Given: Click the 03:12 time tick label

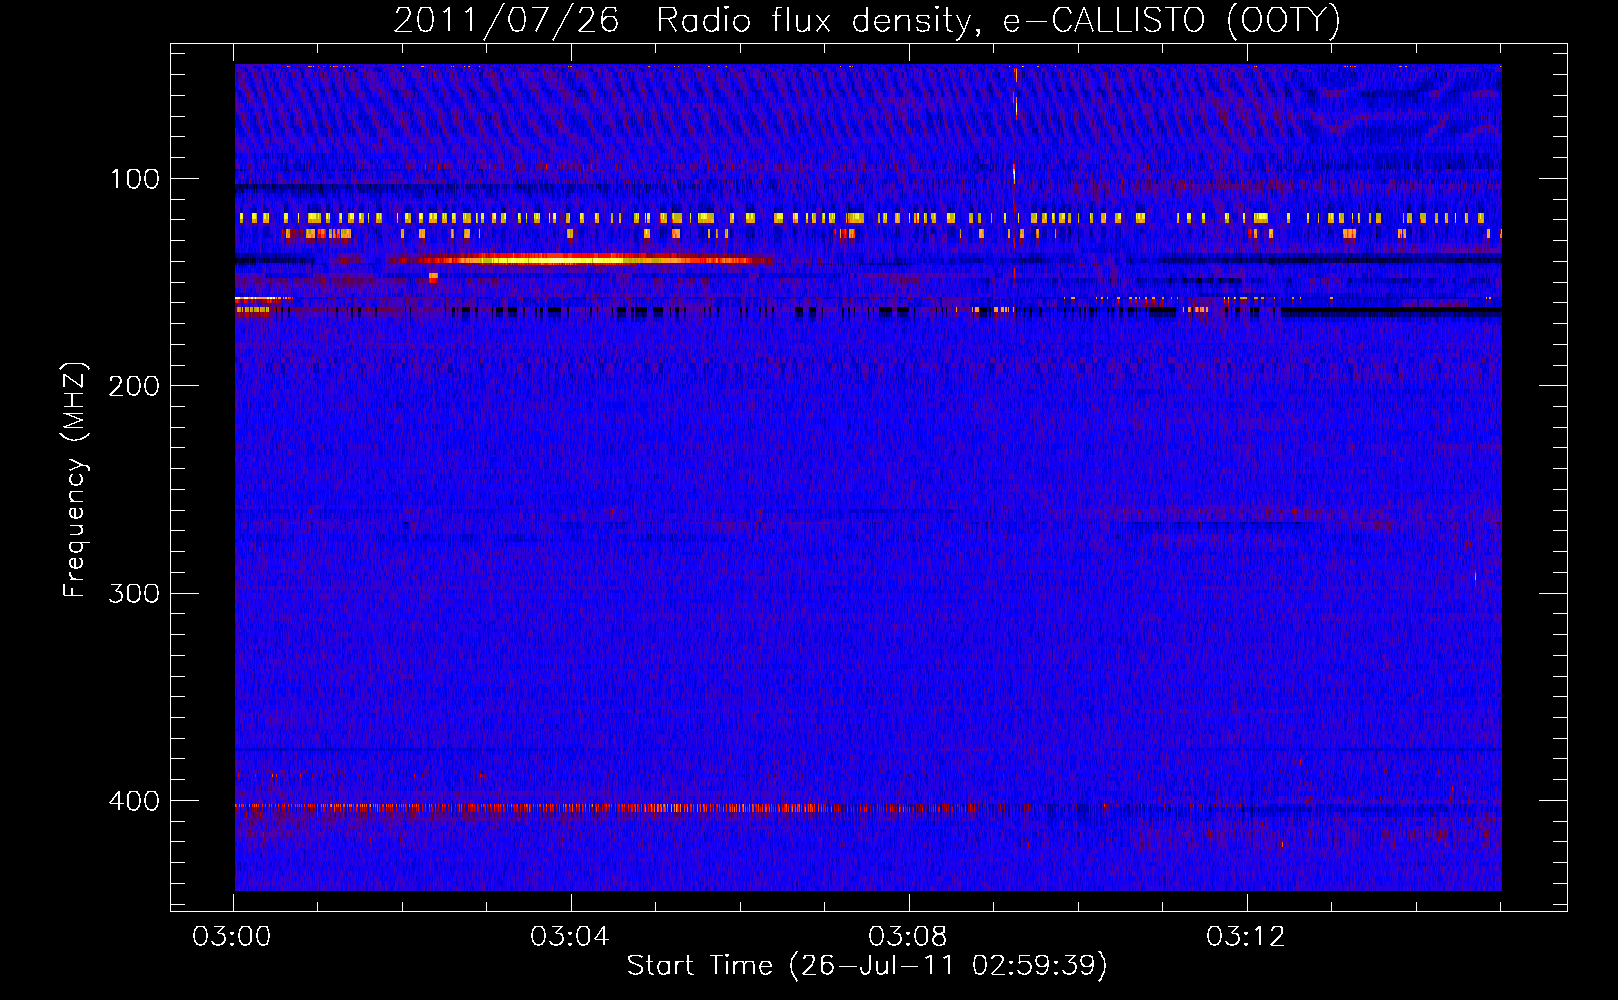Looking at the screenshot, I should point(1246,937).
